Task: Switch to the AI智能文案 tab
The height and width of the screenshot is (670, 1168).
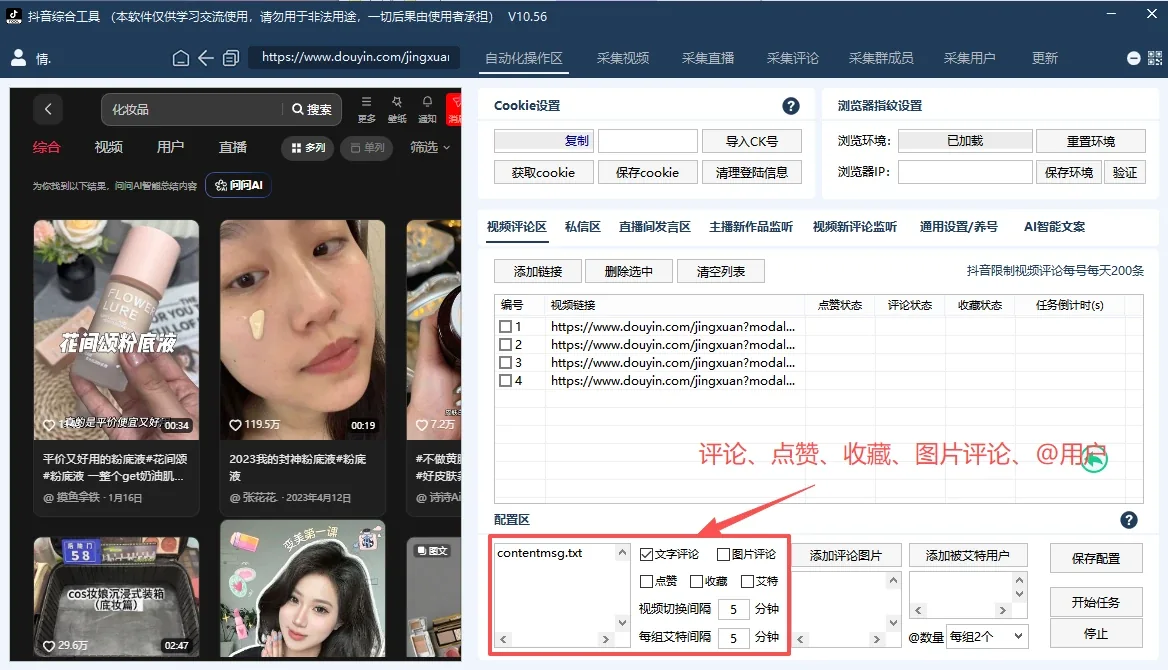Action: click(x=1054, y=227)
